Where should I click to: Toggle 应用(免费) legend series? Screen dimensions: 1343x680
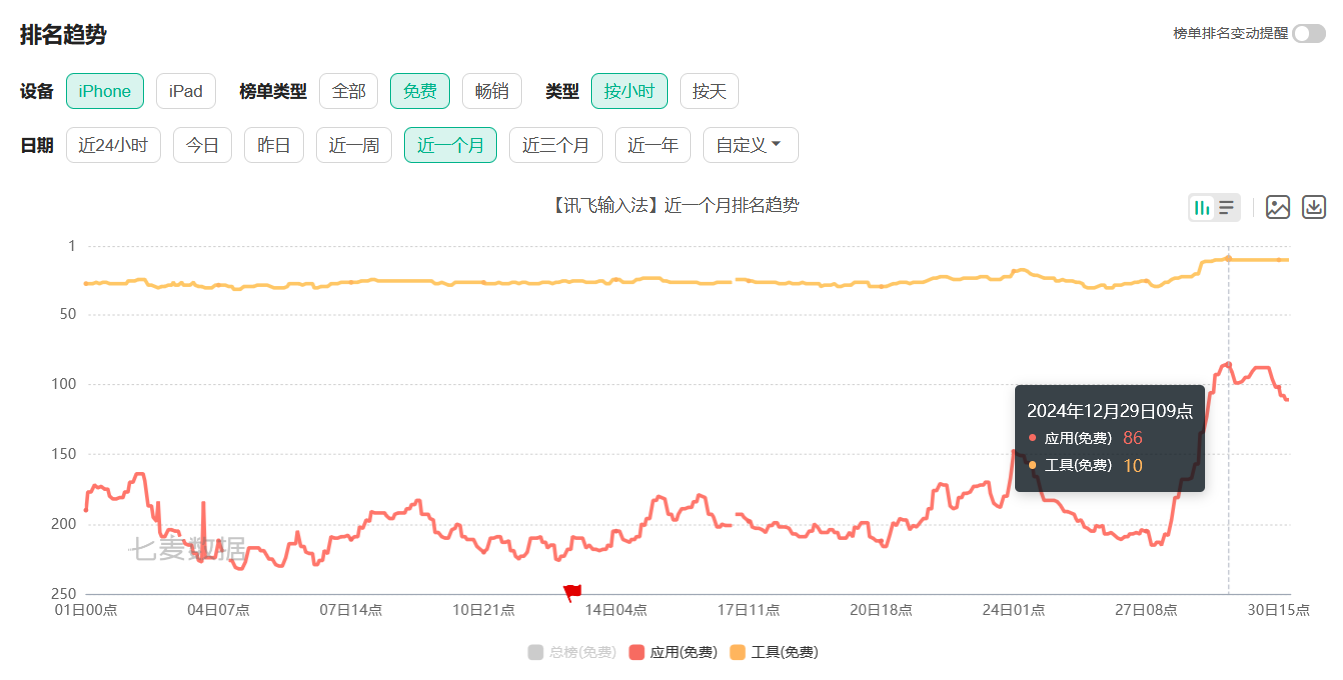pyautogui.click(x=673, y=652)
